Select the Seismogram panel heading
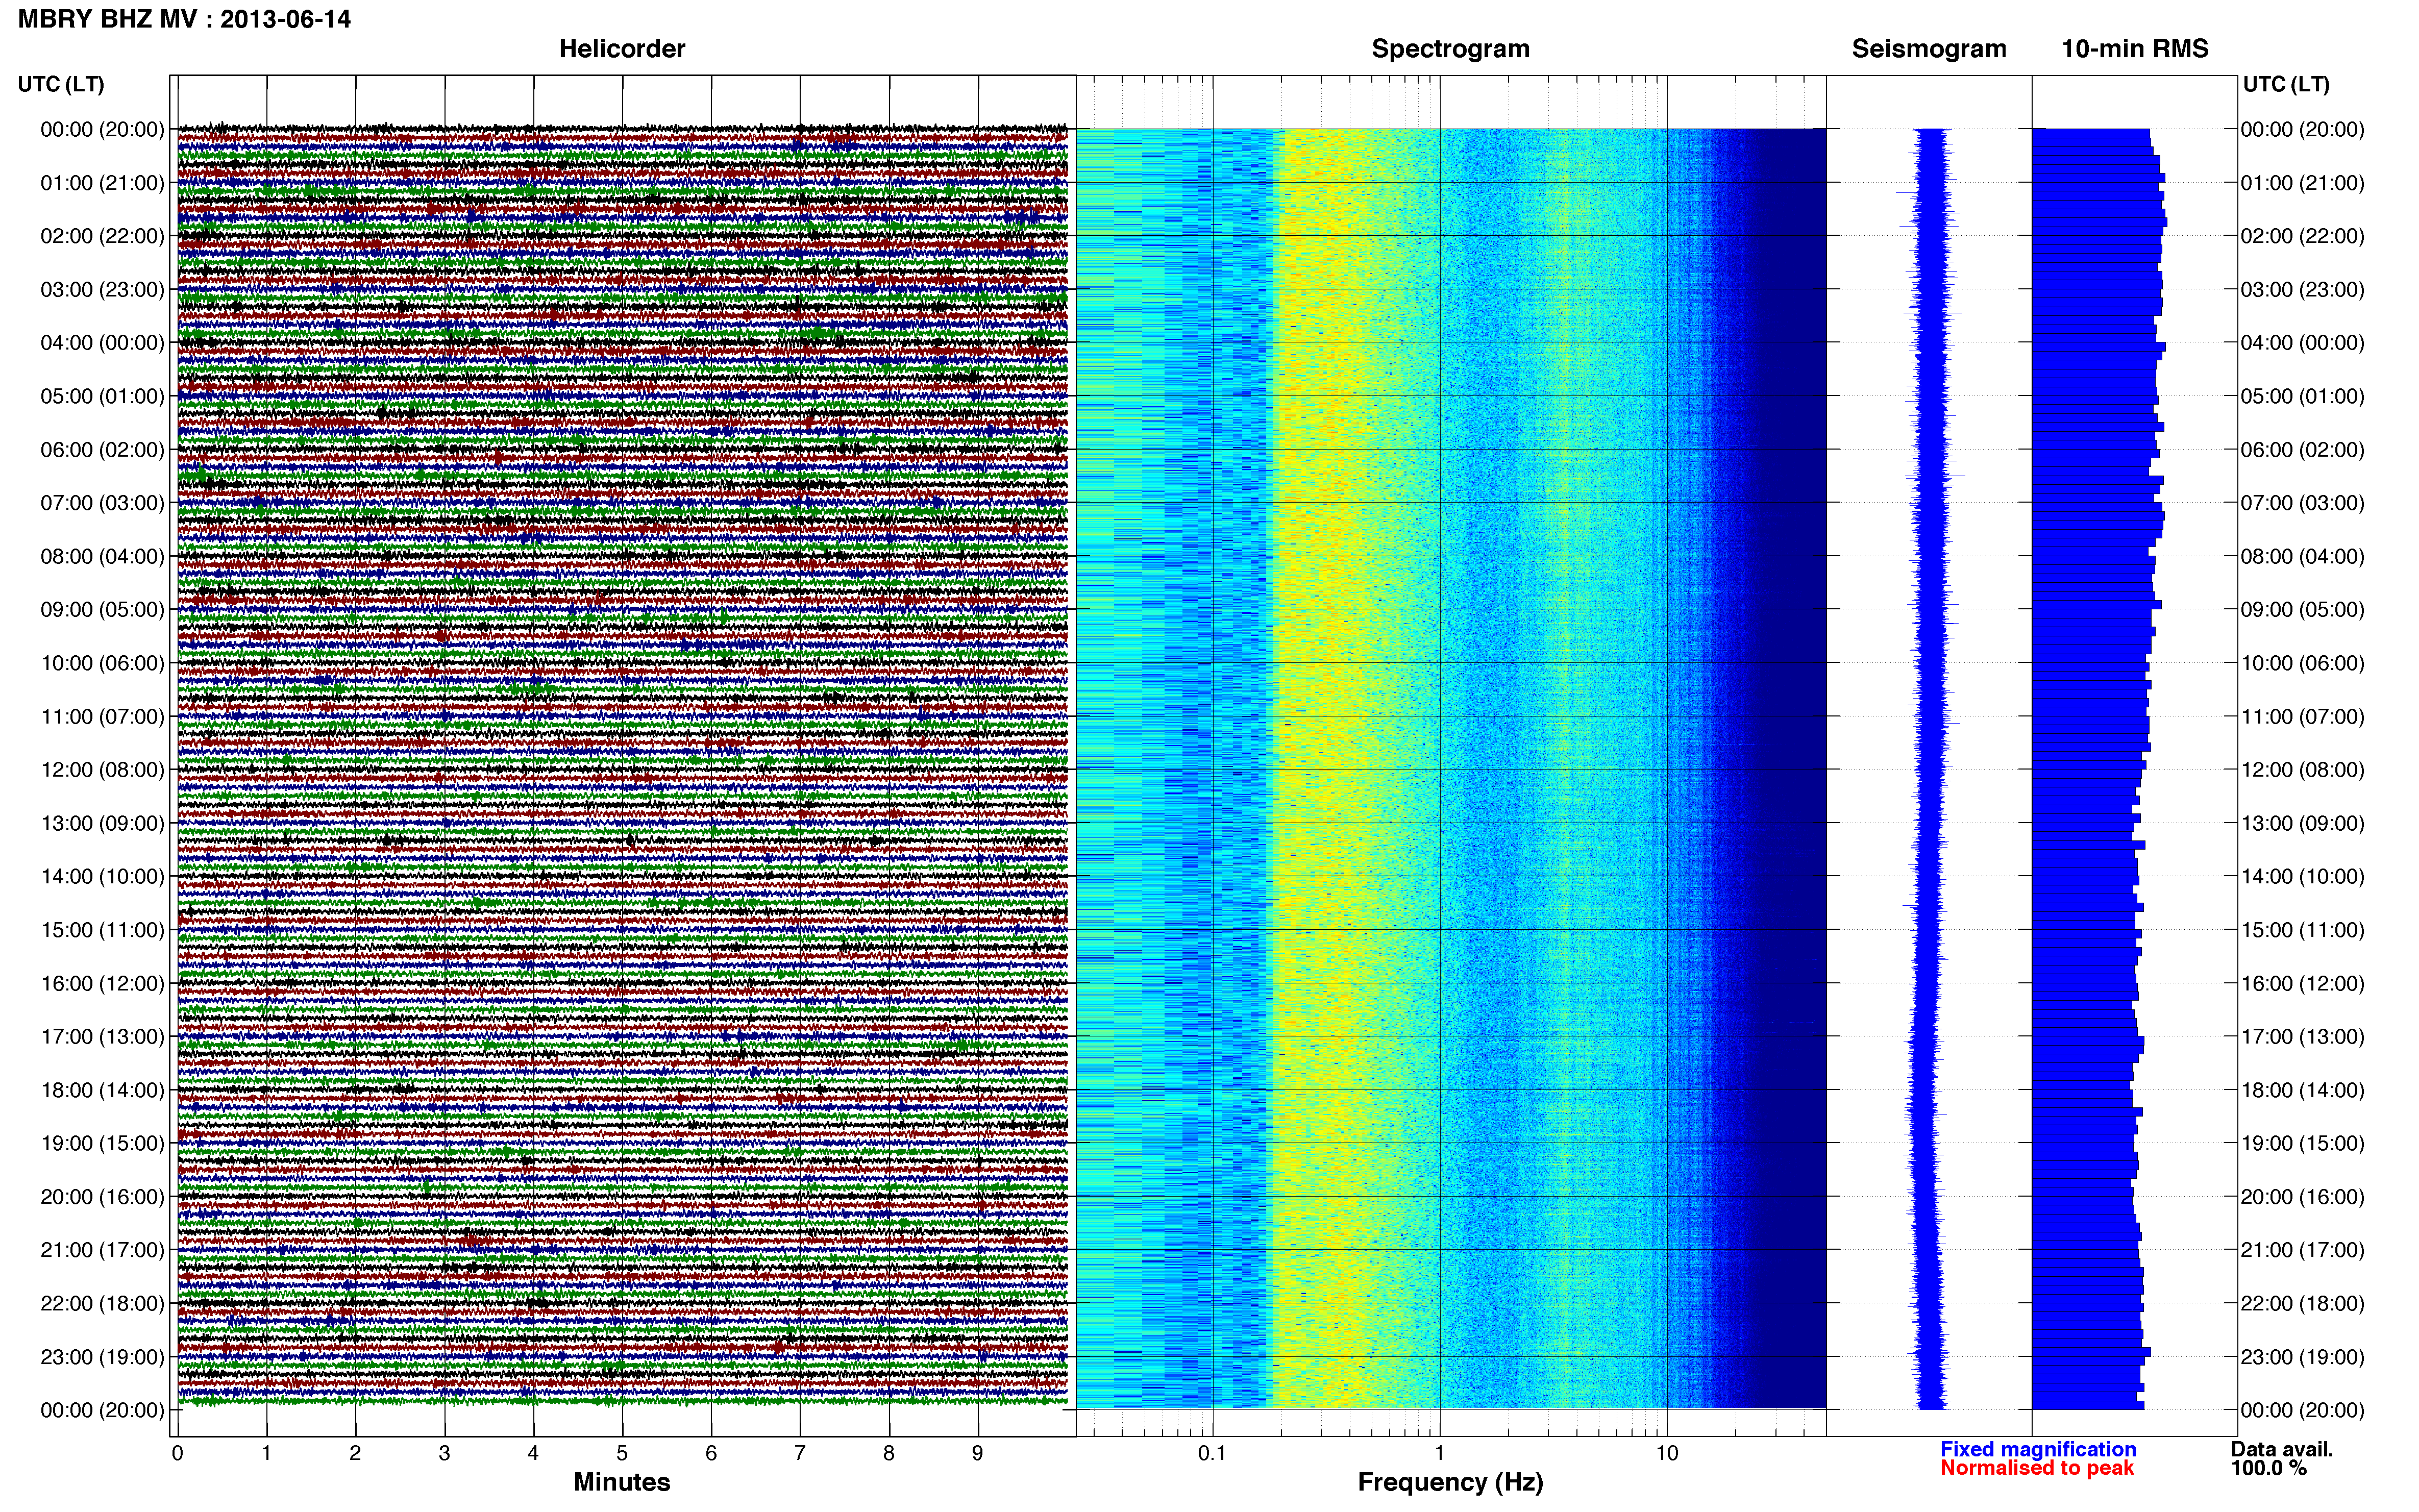 click(x=1929, y=49)
